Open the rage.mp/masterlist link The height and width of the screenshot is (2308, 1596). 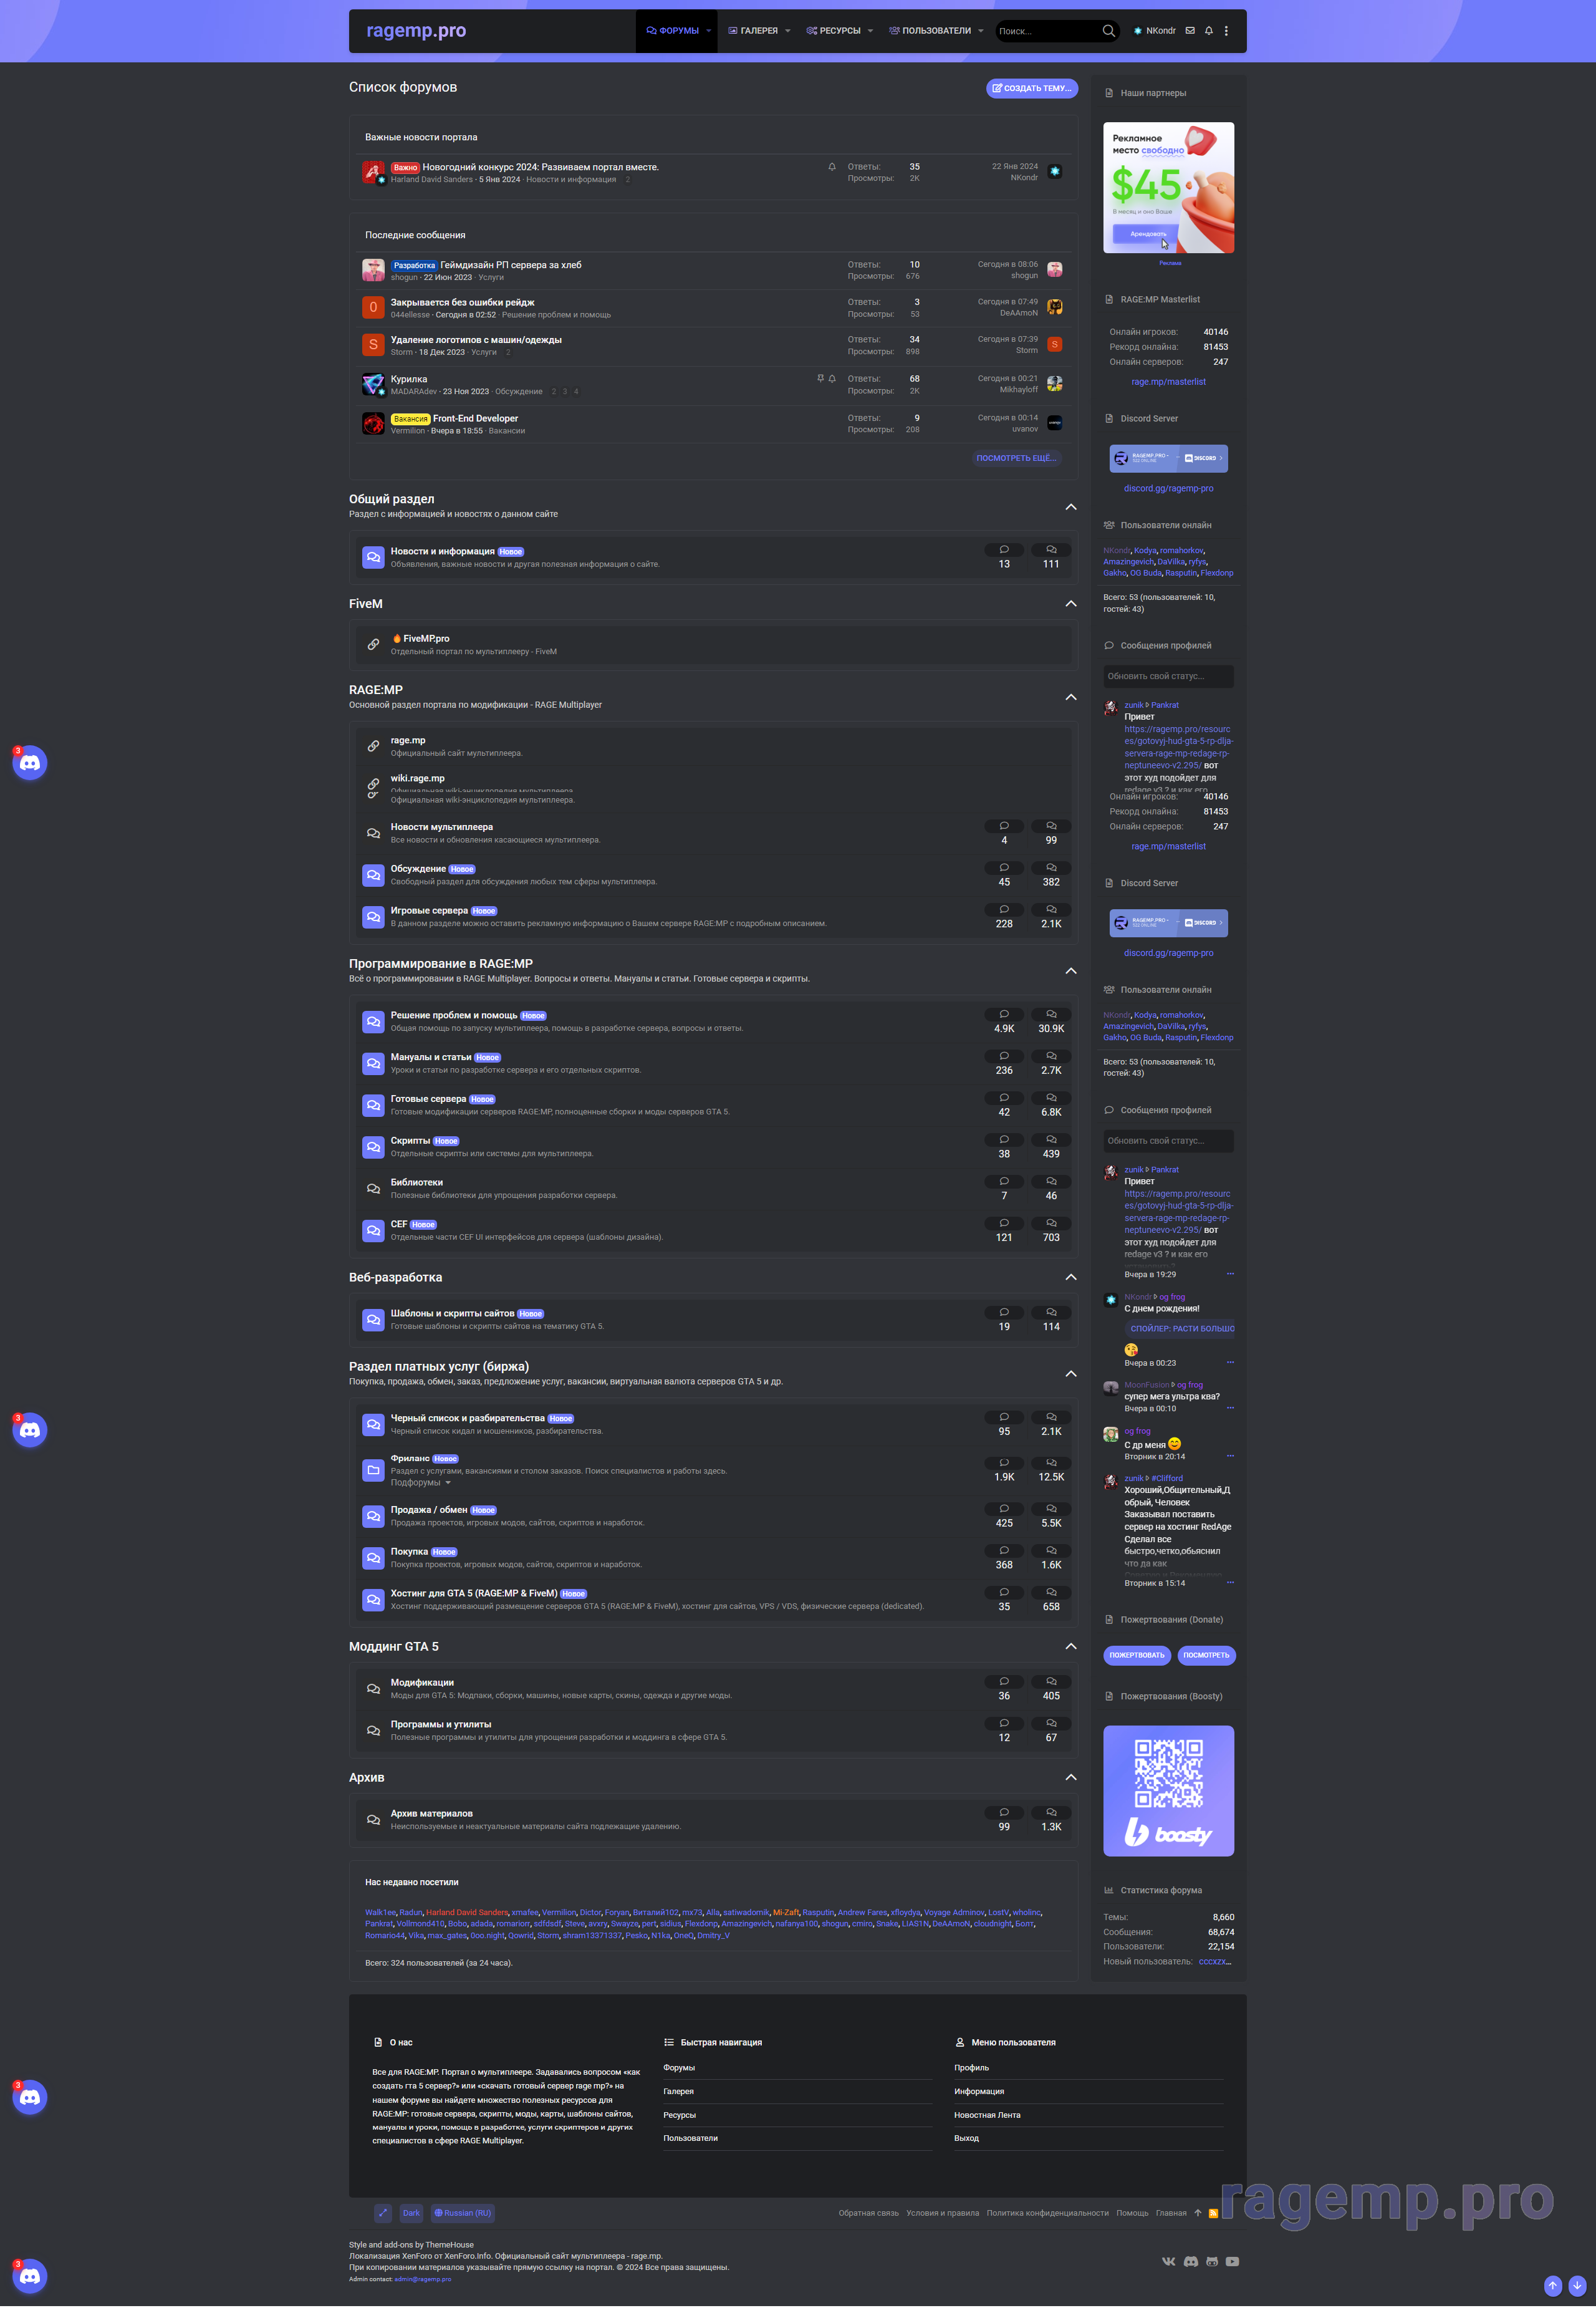click(1168, 382)
